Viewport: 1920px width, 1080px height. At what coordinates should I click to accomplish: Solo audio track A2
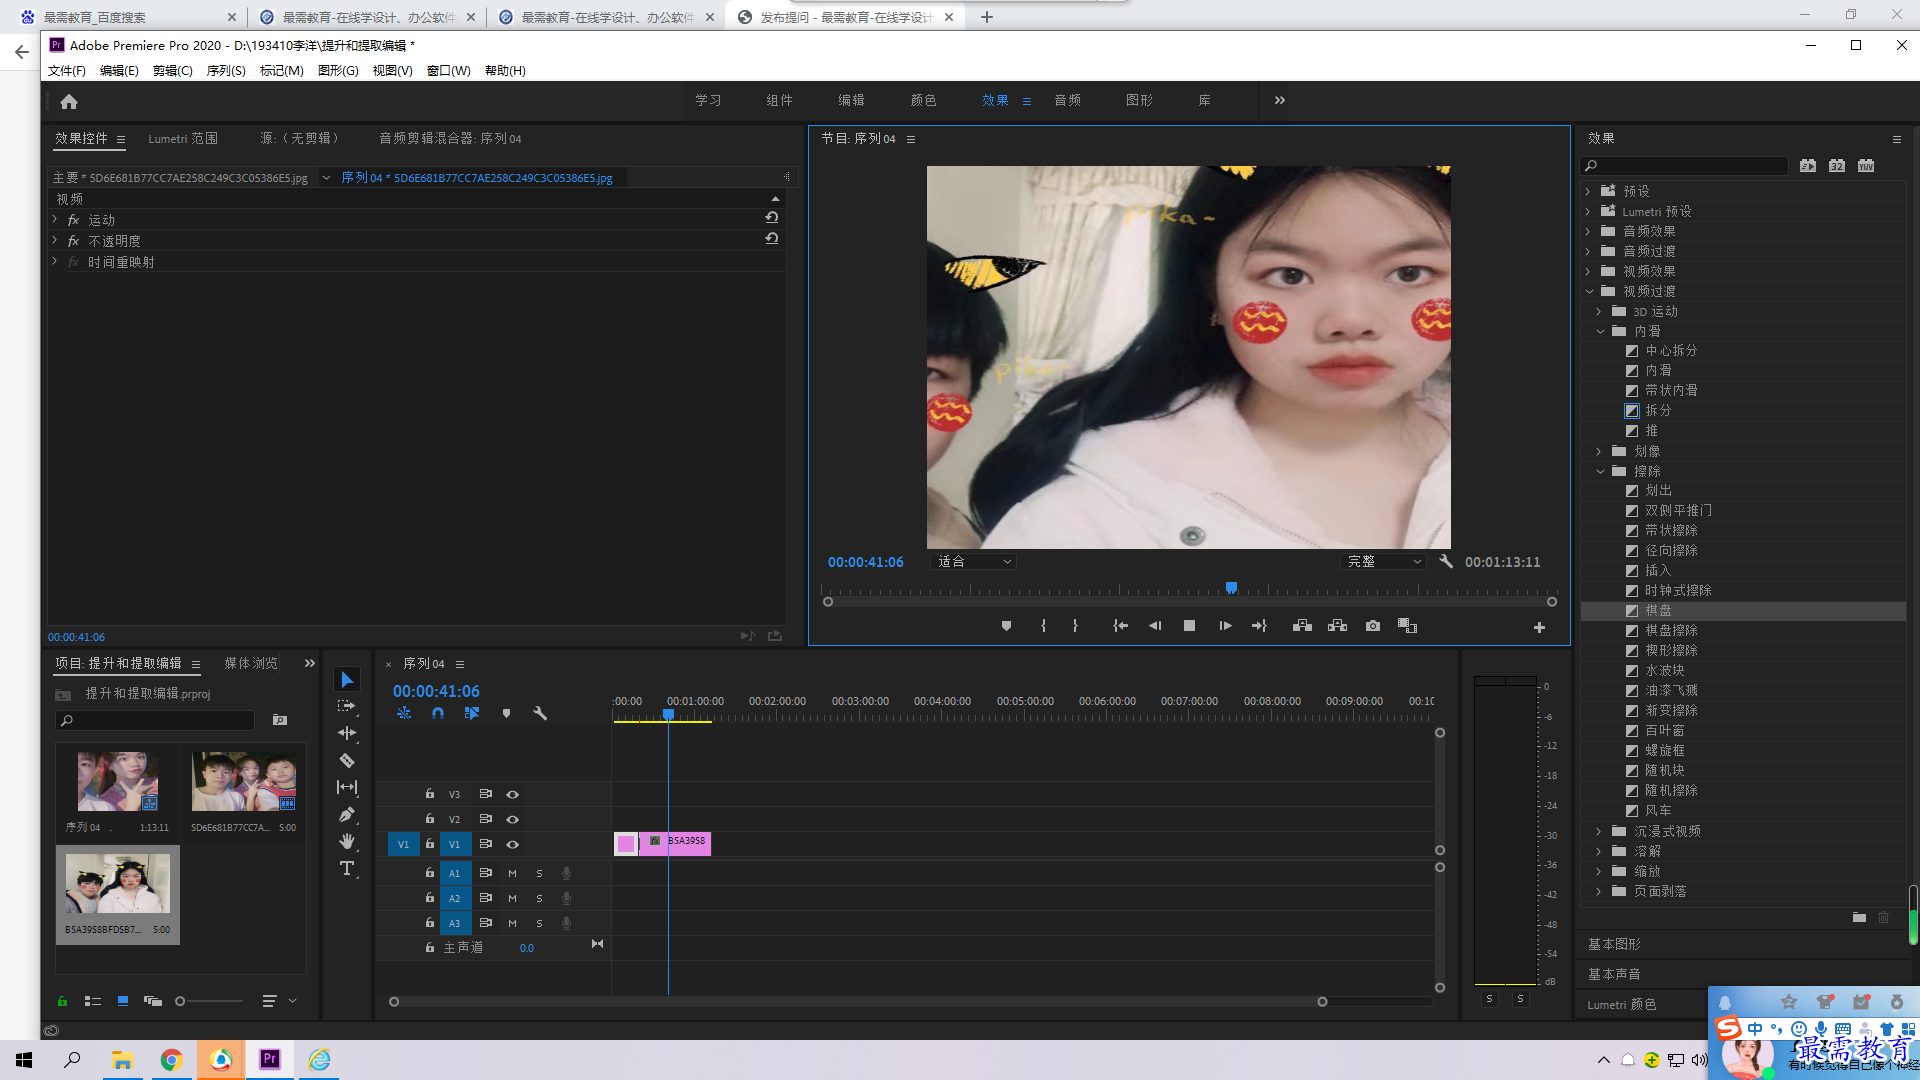539,899
